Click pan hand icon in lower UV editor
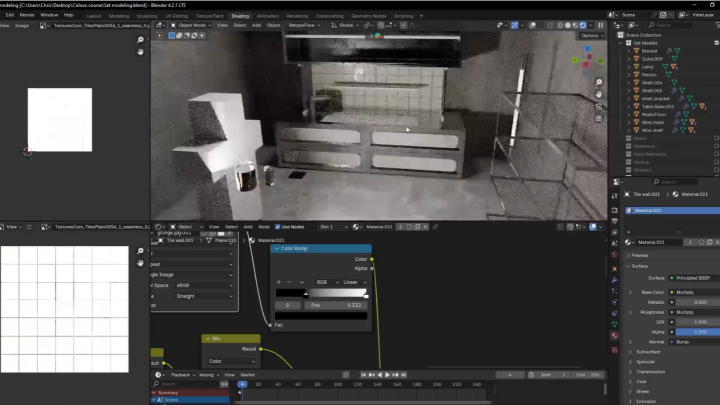The width and height of the screenshot is (720, 405). click(140, 263)
